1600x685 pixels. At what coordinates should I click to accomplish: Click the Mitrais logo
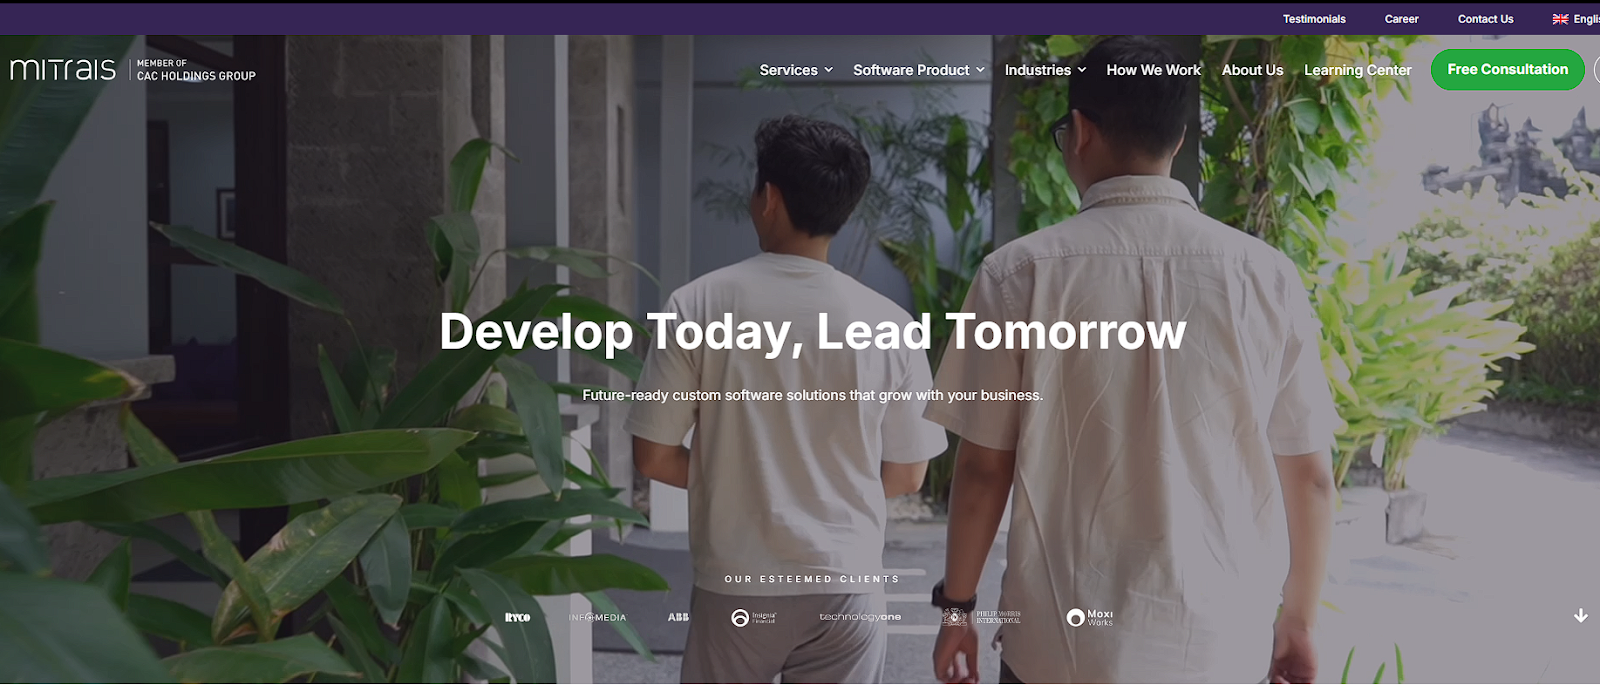tap(63, 69)
